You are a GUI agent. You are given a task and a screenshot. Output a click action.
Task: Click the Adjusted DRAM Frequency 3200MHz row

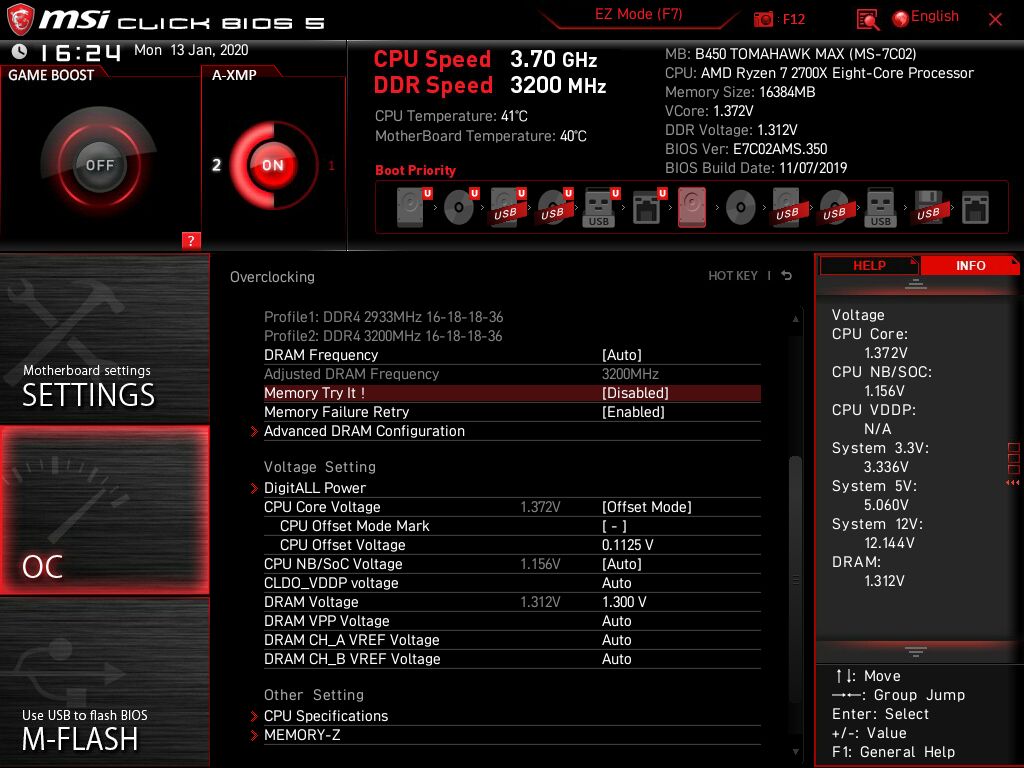[x=512, y=374]
